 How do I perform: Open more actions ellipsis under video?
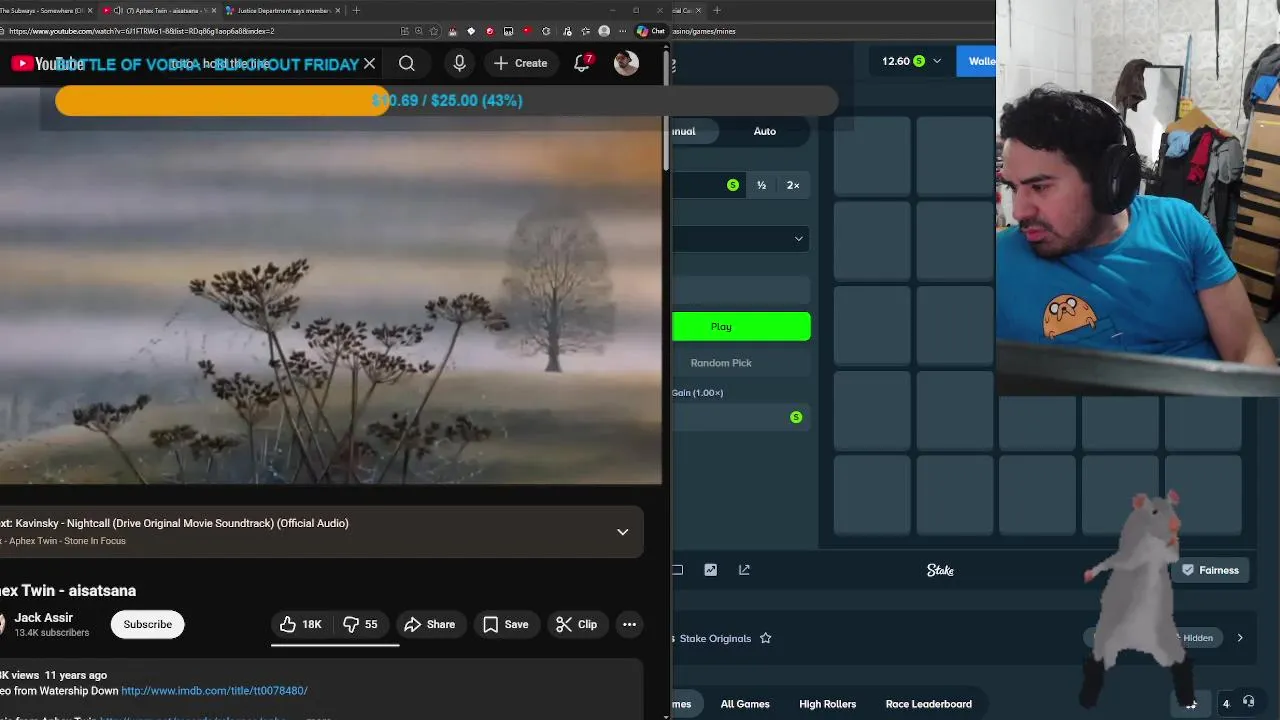pyautogui.click(x=629, y=624)
